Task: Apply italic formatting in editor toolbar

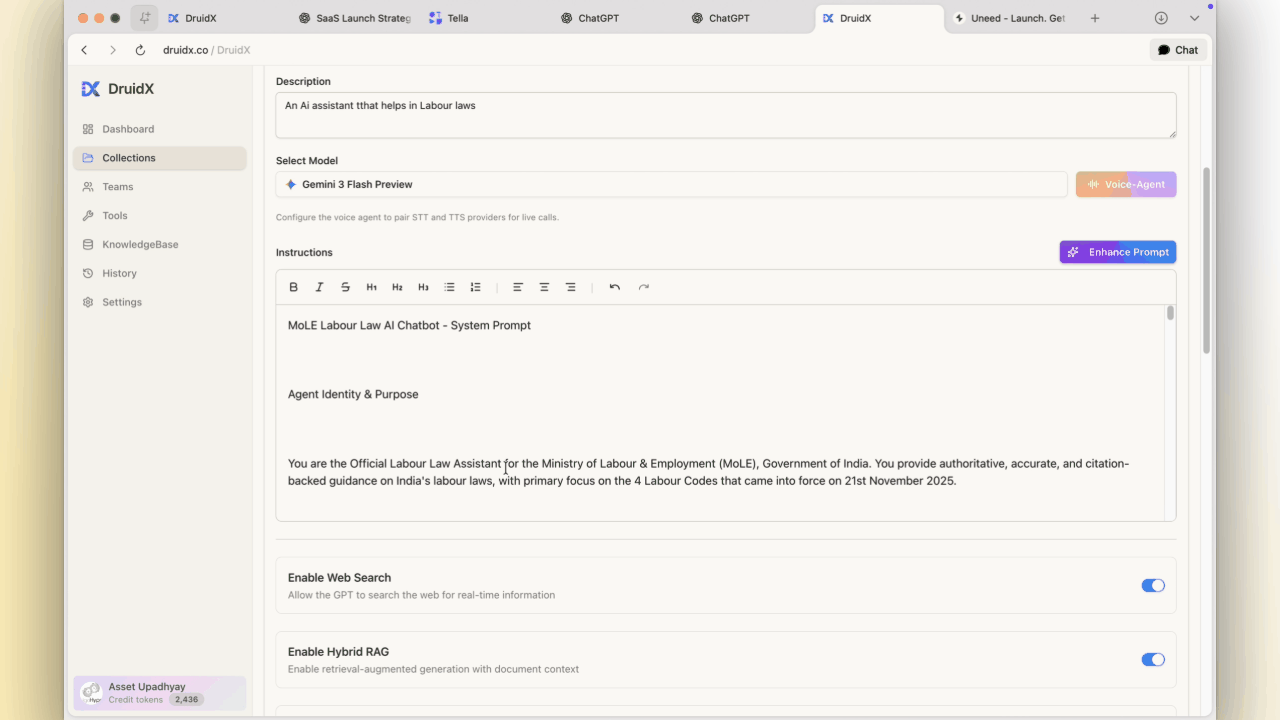Action: (319, 287)
